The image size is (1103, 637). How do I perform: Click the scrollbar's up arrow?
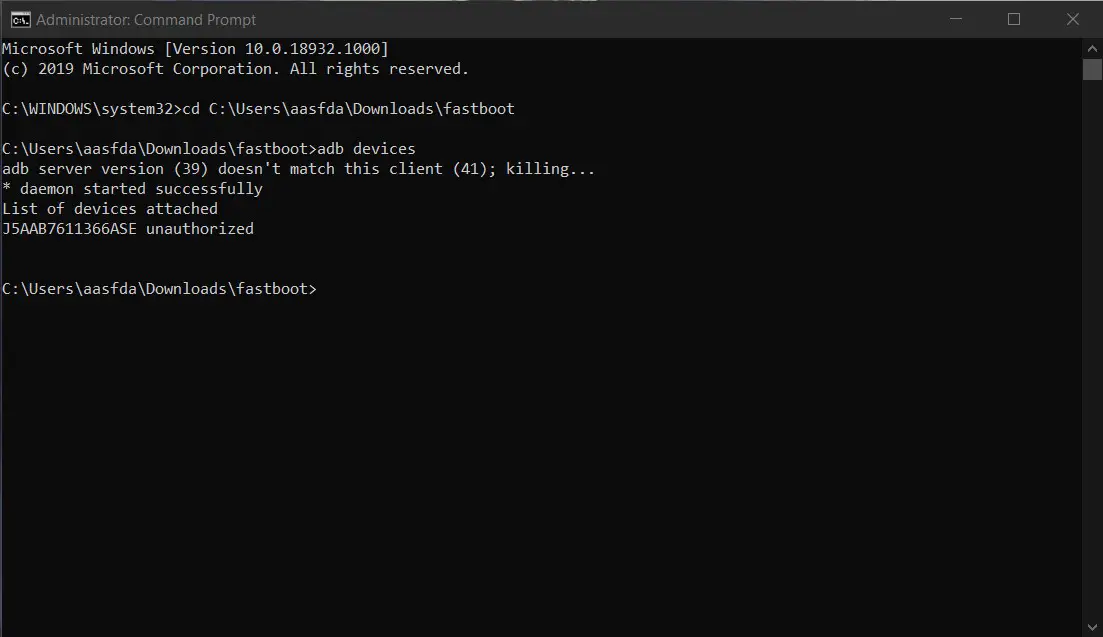[x=1092, y=49]
